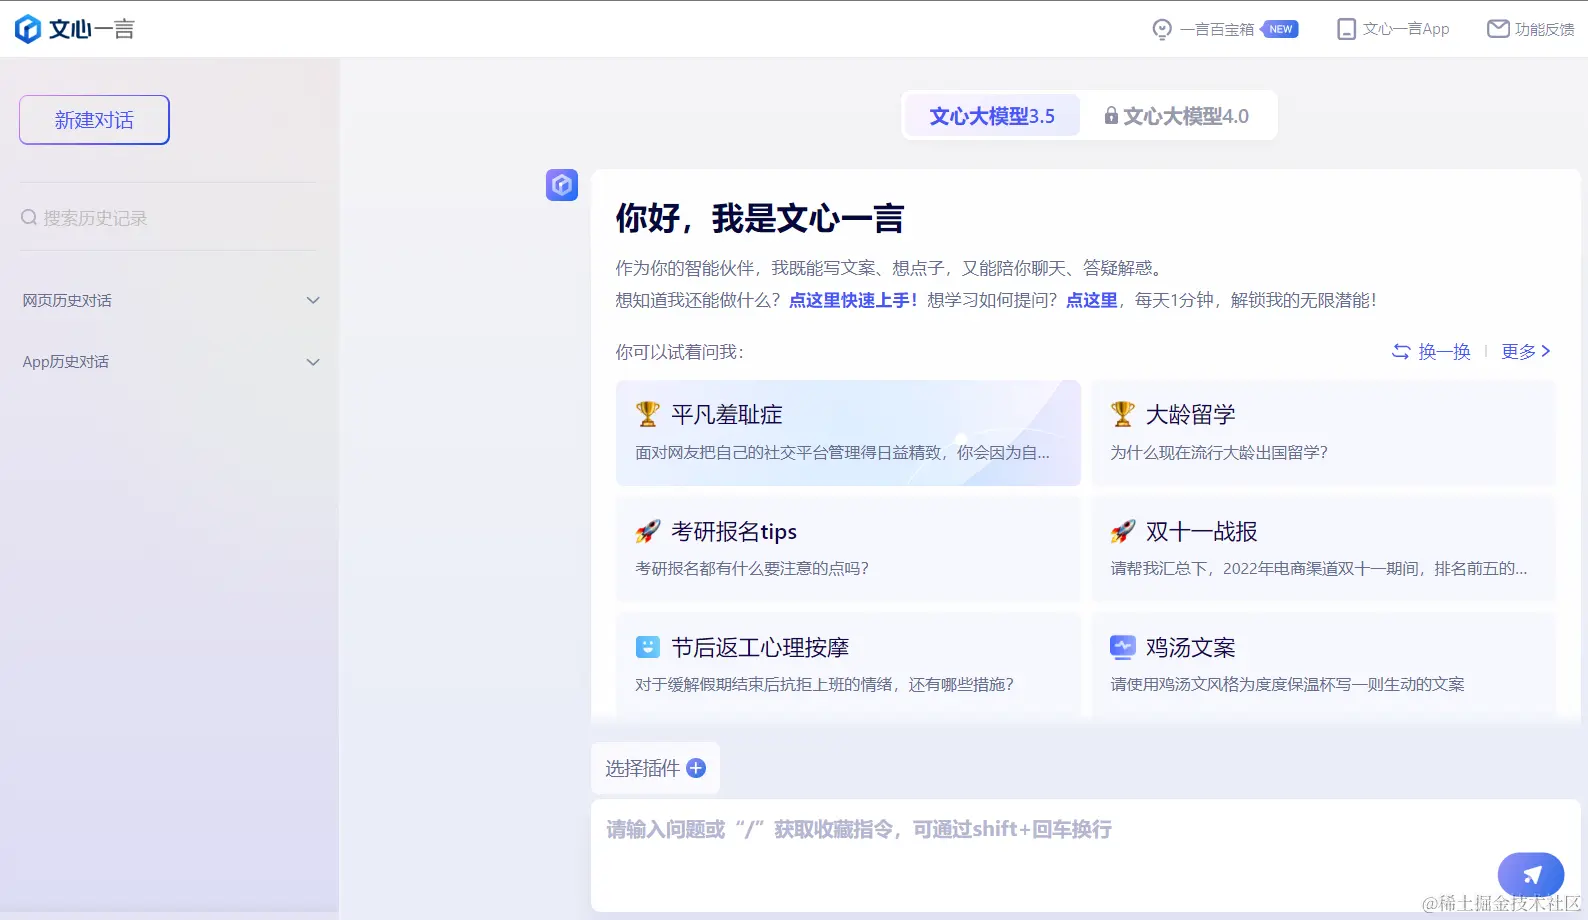Viewport: 1588px width, 920px height.
Task: Click the trophy icon on 平凡羞耻症
Action: click(x=648, y=414)
